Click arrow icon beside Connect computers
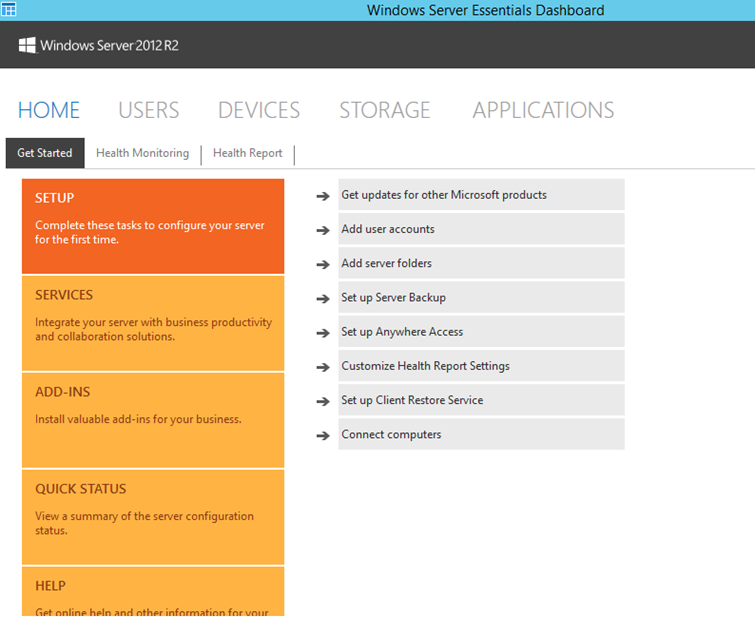Image resolution: width=755 pixels, height=617 pixels. pyautogui.click(x=323, y=435)
